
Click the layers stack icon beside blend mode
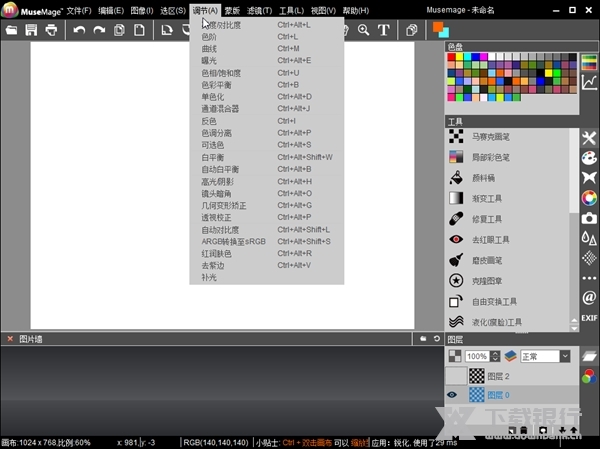(x=510, y=356)
